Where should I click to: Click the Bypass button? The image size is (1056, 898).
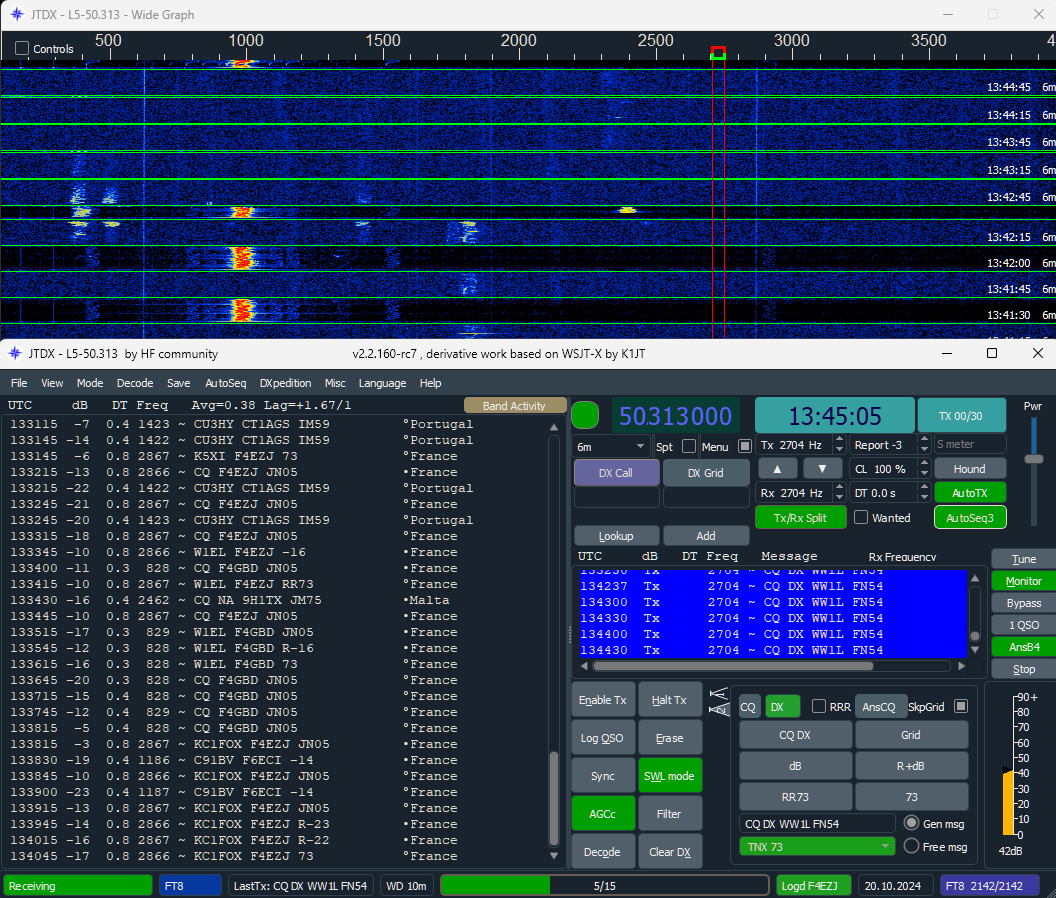1024,603
